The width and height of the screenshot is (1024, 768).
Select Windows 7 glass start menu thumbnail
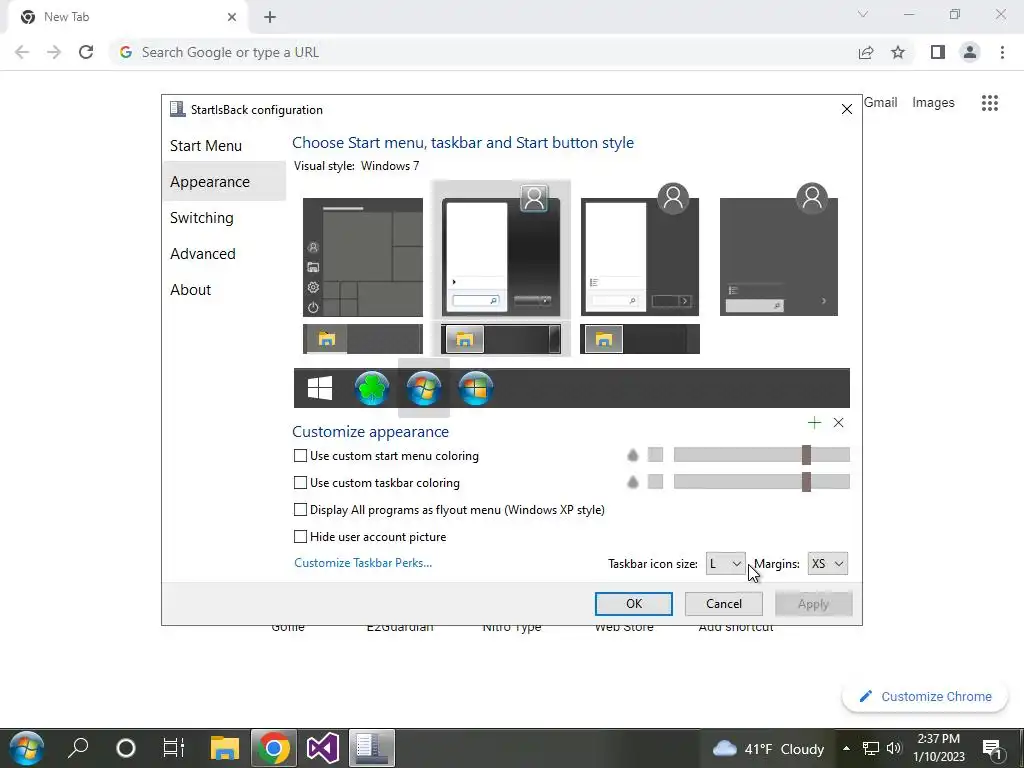pyautogui.click(x=501, y=251)
